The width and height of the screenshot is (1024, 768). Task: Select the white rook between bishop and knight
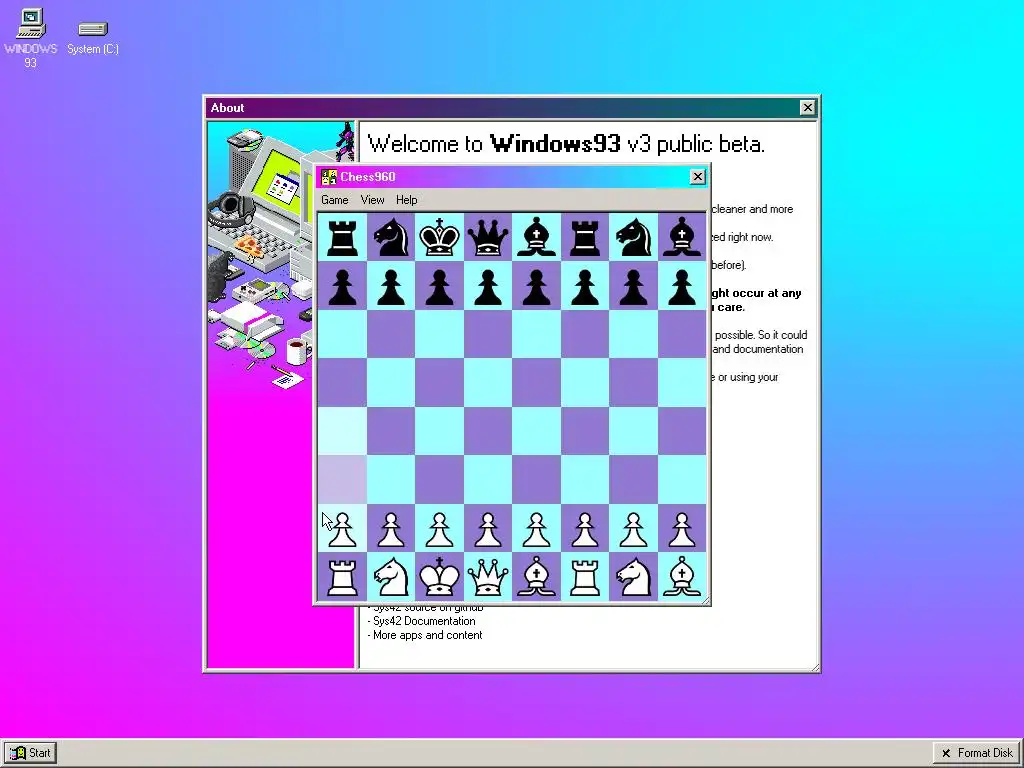tap(584, 577)
